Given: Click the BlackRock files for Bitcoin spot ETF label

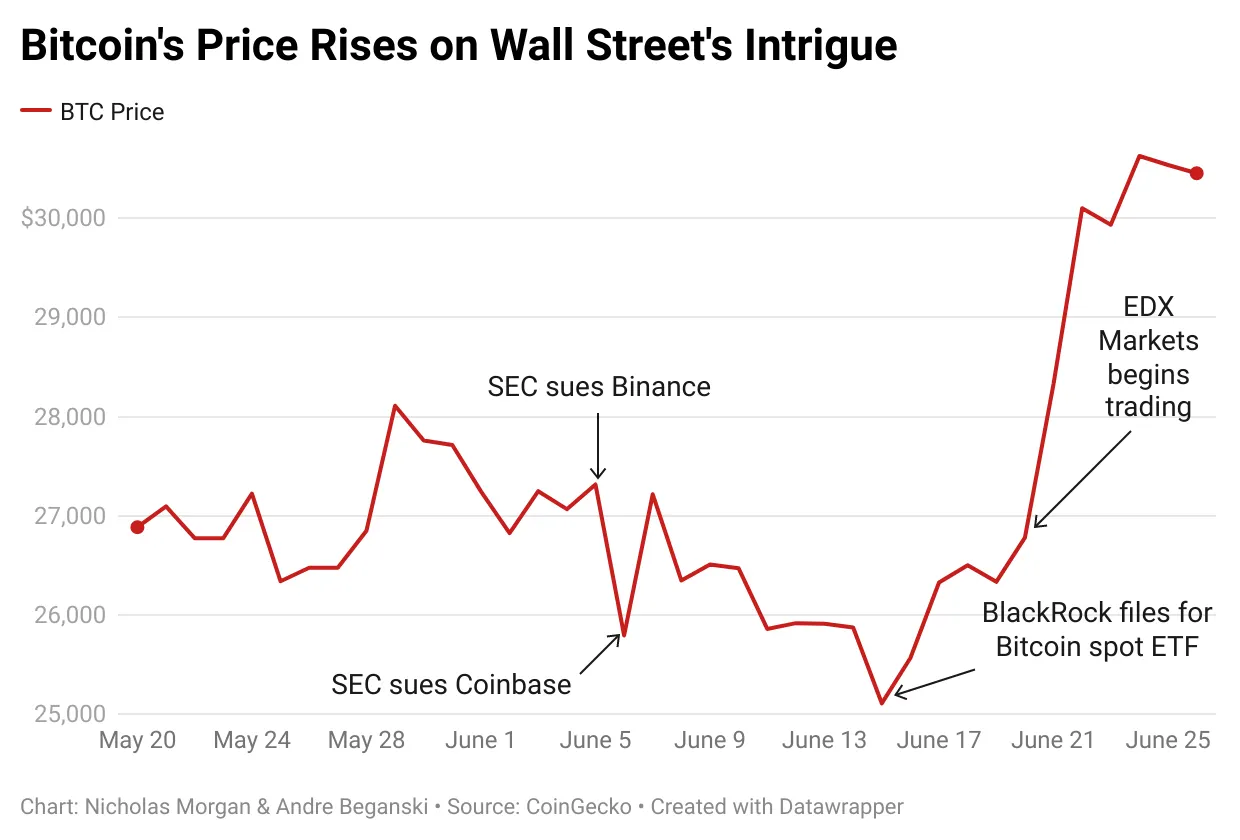Looking at the screenshot, I should [1097, 629].
